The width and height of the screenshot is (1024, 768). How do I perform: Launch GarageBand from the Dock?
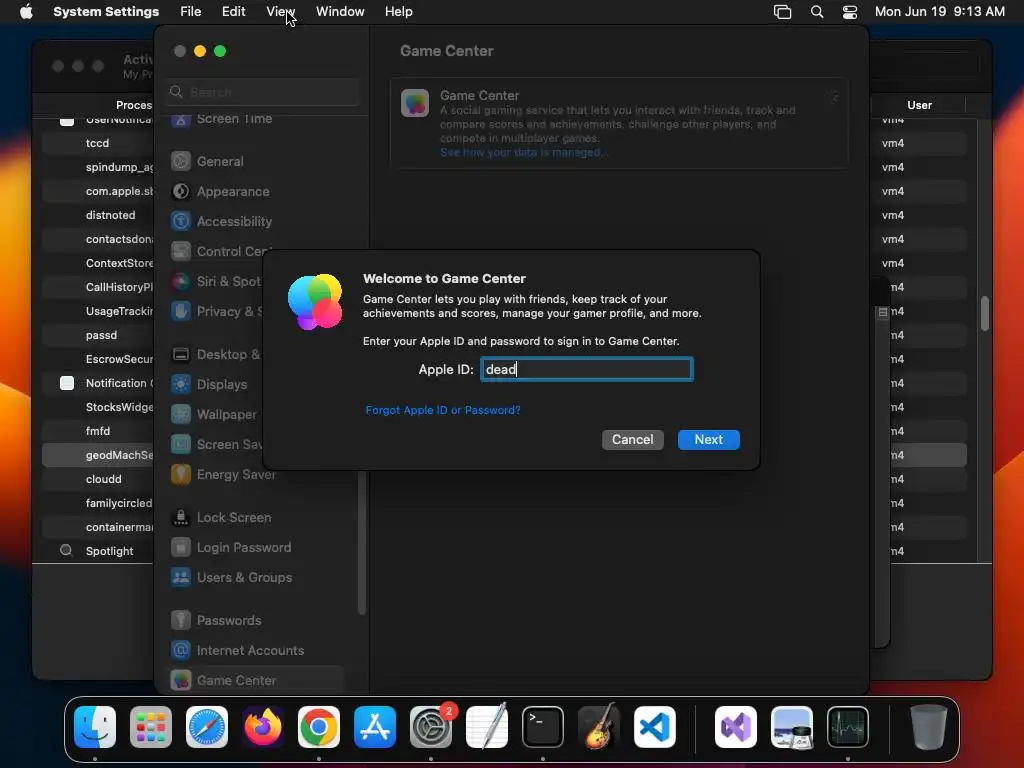point(599,727)
